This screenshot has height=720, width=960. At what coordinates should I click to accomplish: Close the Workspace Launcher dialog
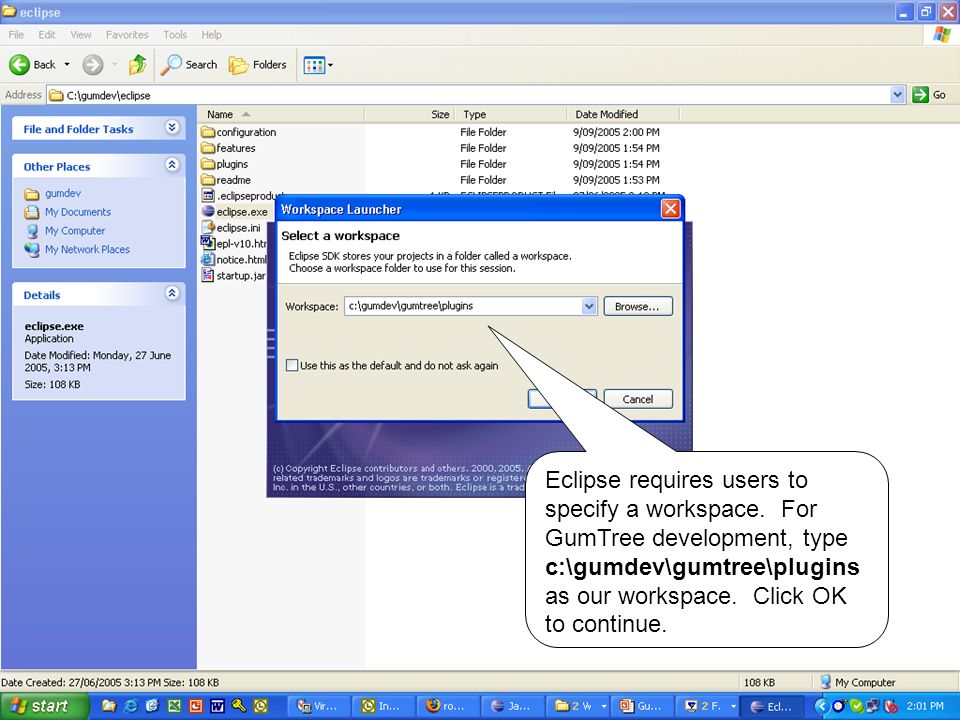670,209
